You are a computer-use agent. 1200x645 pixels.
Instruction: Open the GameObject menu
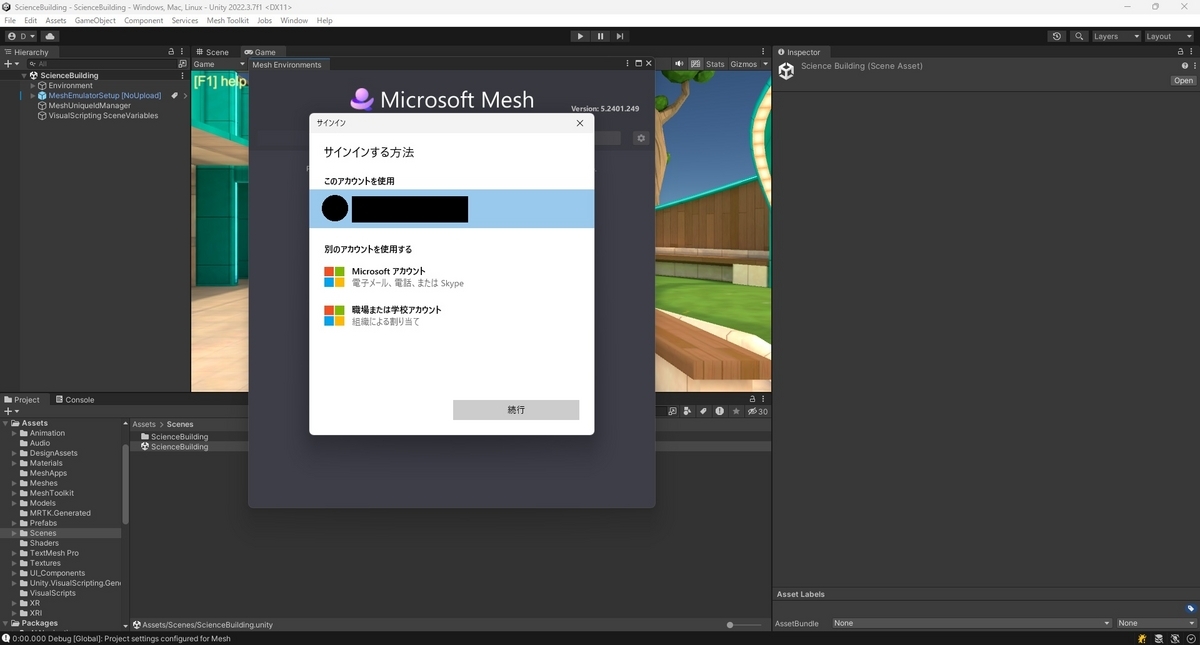pos(95,20)
